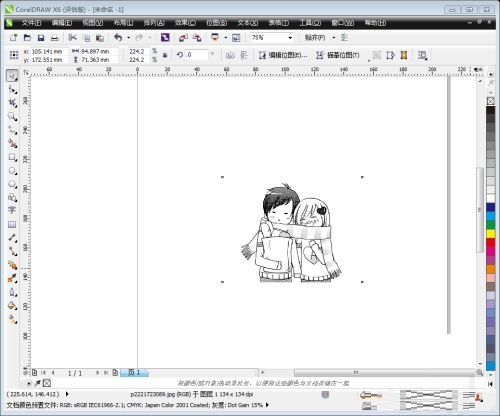The width and height of the screenshot is (500, 416).
Task: Select the Fill bucket tool
Action: 12,306
